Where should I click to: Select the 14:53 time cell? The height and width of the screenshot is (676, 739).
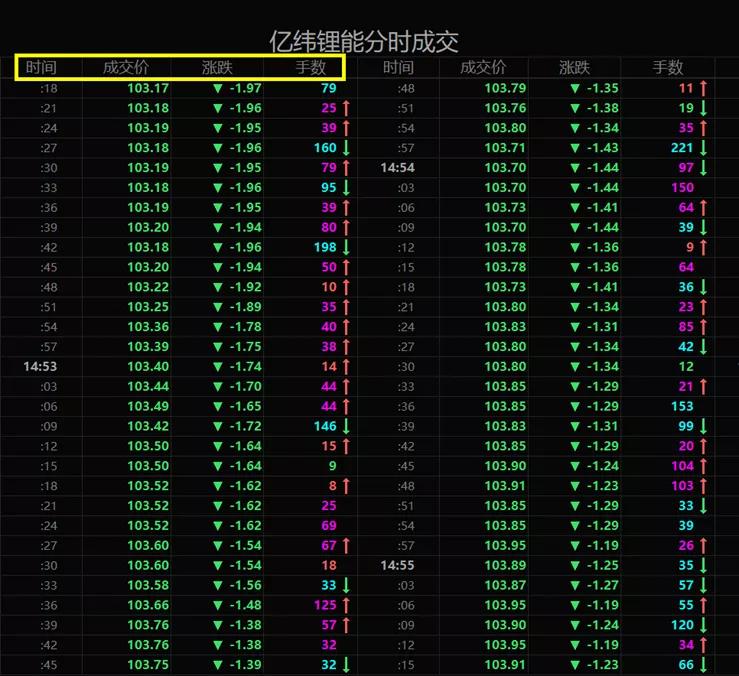[x=40, y=366]
